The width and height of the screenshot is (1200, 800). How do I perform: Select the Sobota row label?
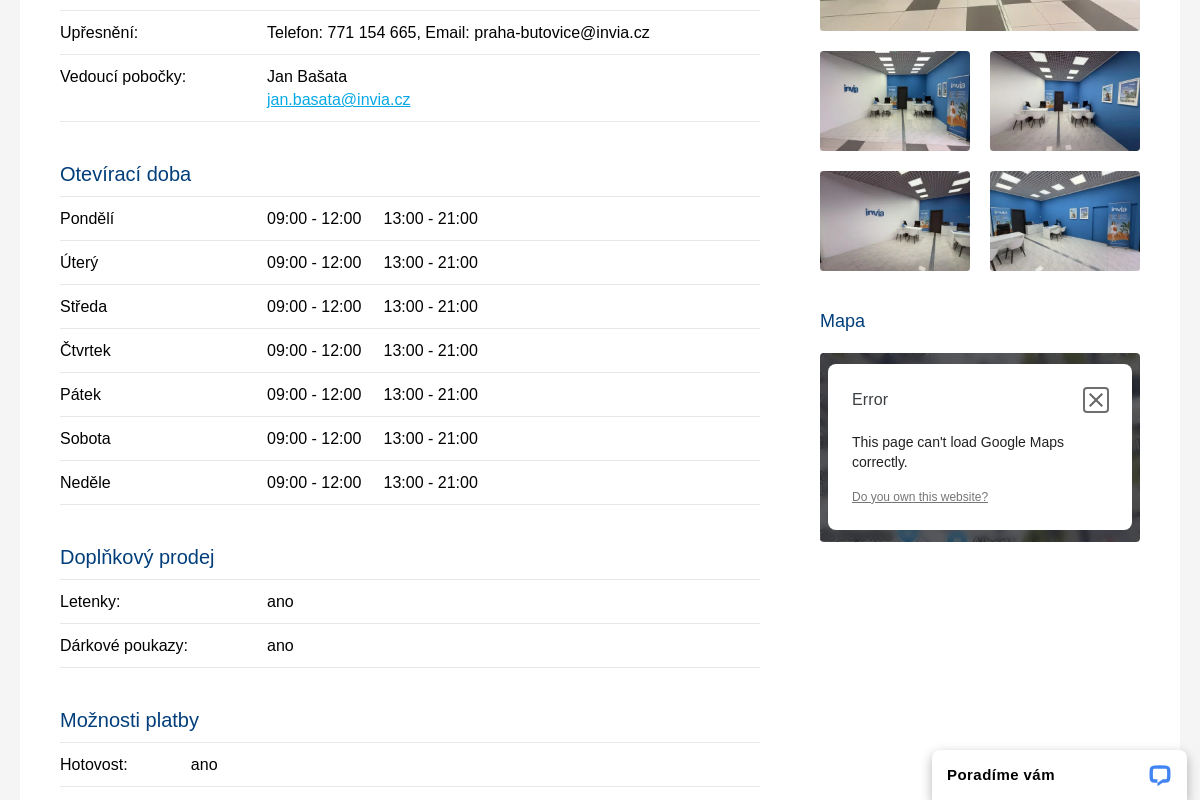(85, 439)
